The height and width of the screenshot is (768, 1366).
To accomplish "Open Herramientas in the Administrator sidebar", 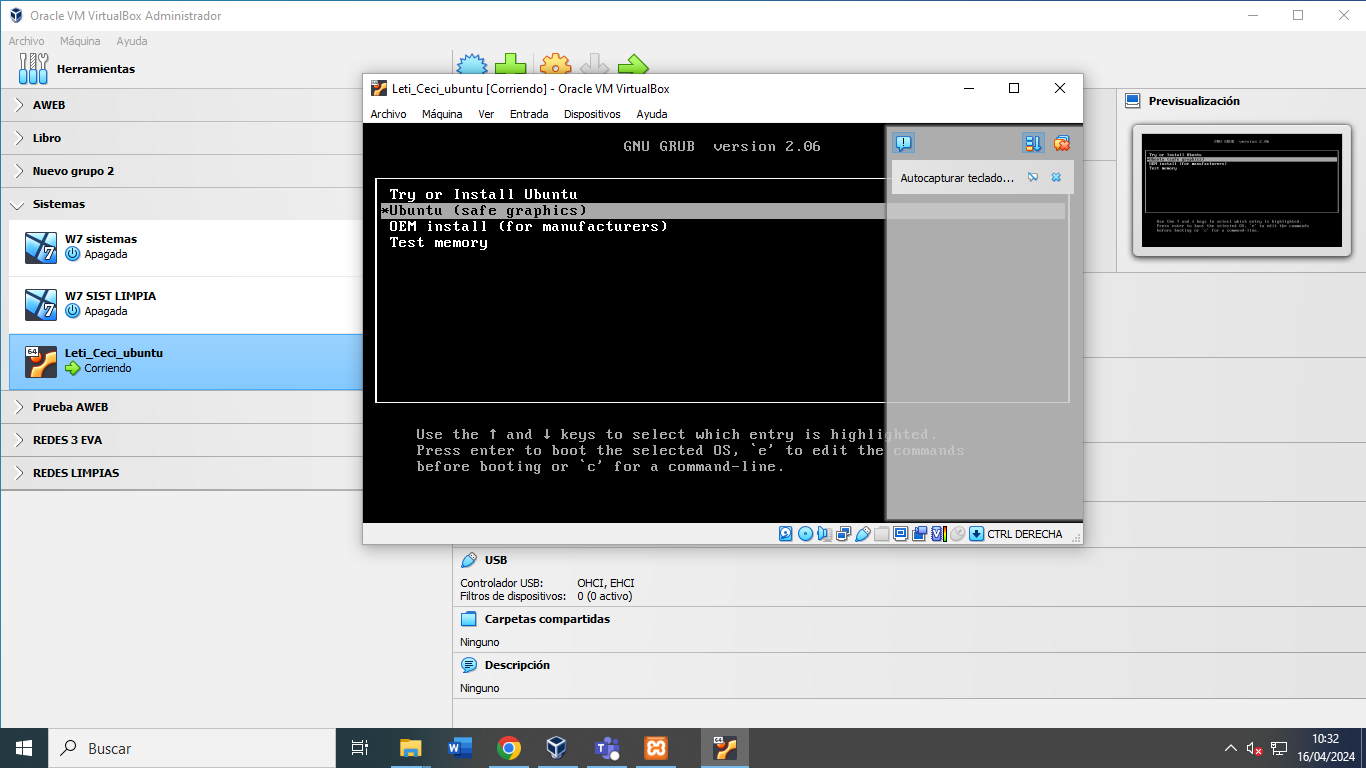I will (x=95, y=69).
